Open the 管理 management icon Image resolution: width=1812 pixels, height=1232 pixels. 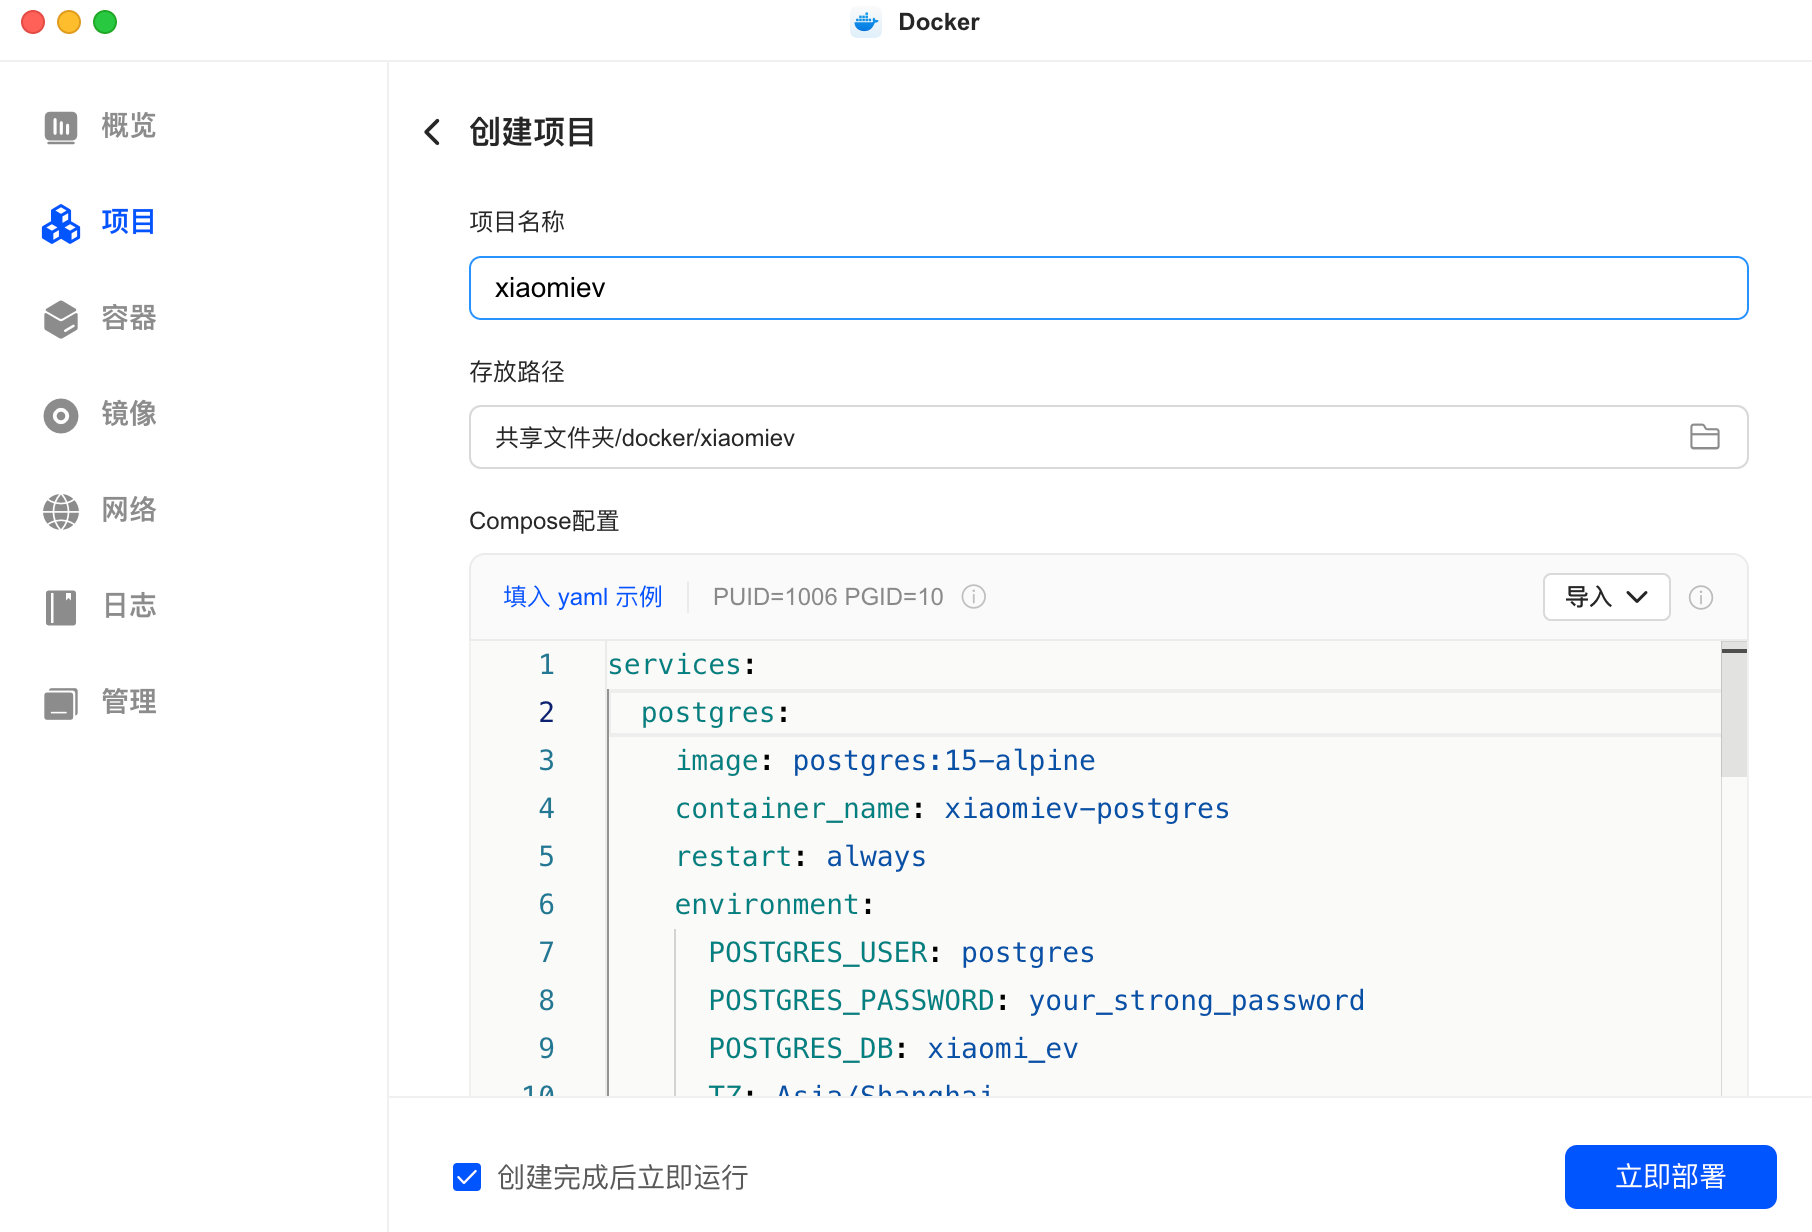click(61, 703)
